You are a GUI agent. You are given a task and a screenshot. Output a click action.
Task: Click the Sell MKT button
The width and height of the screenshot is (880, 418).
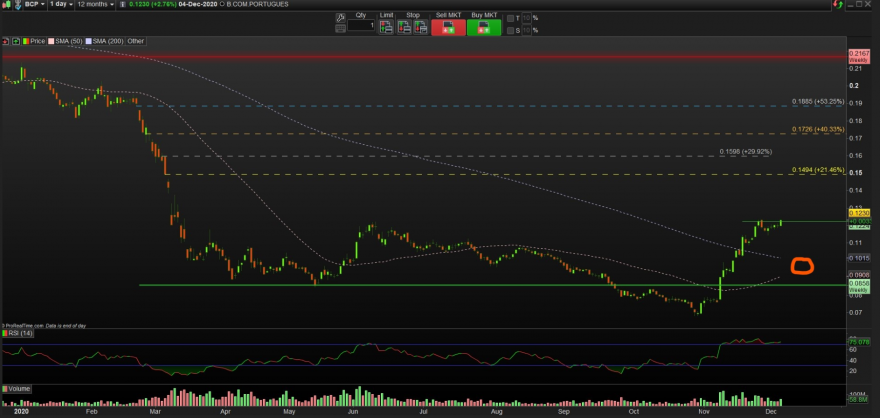pyautogui.click(x=448, y=27)
